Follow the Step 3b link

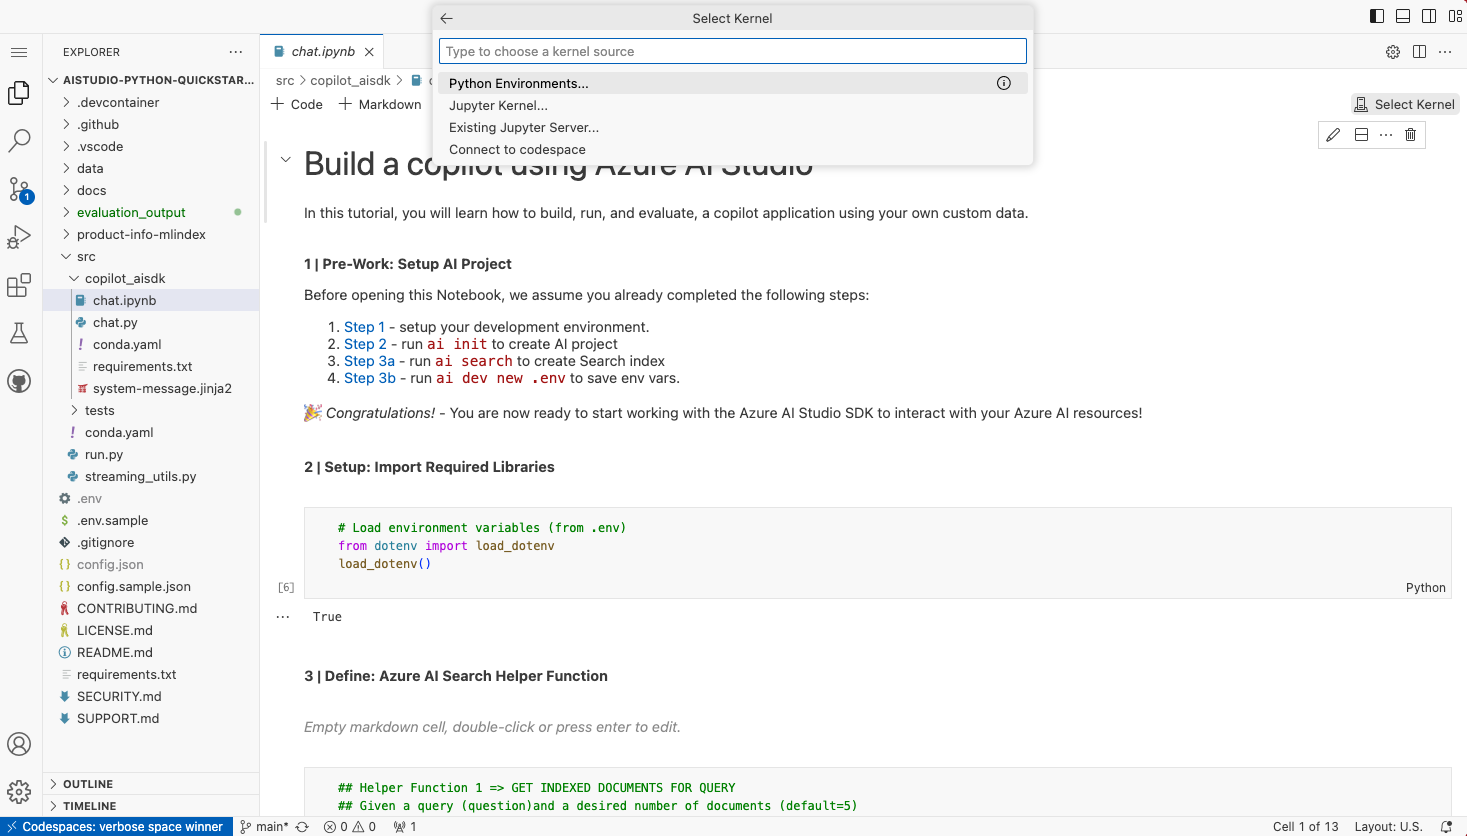pyautogui.click(x=370, y=378)
